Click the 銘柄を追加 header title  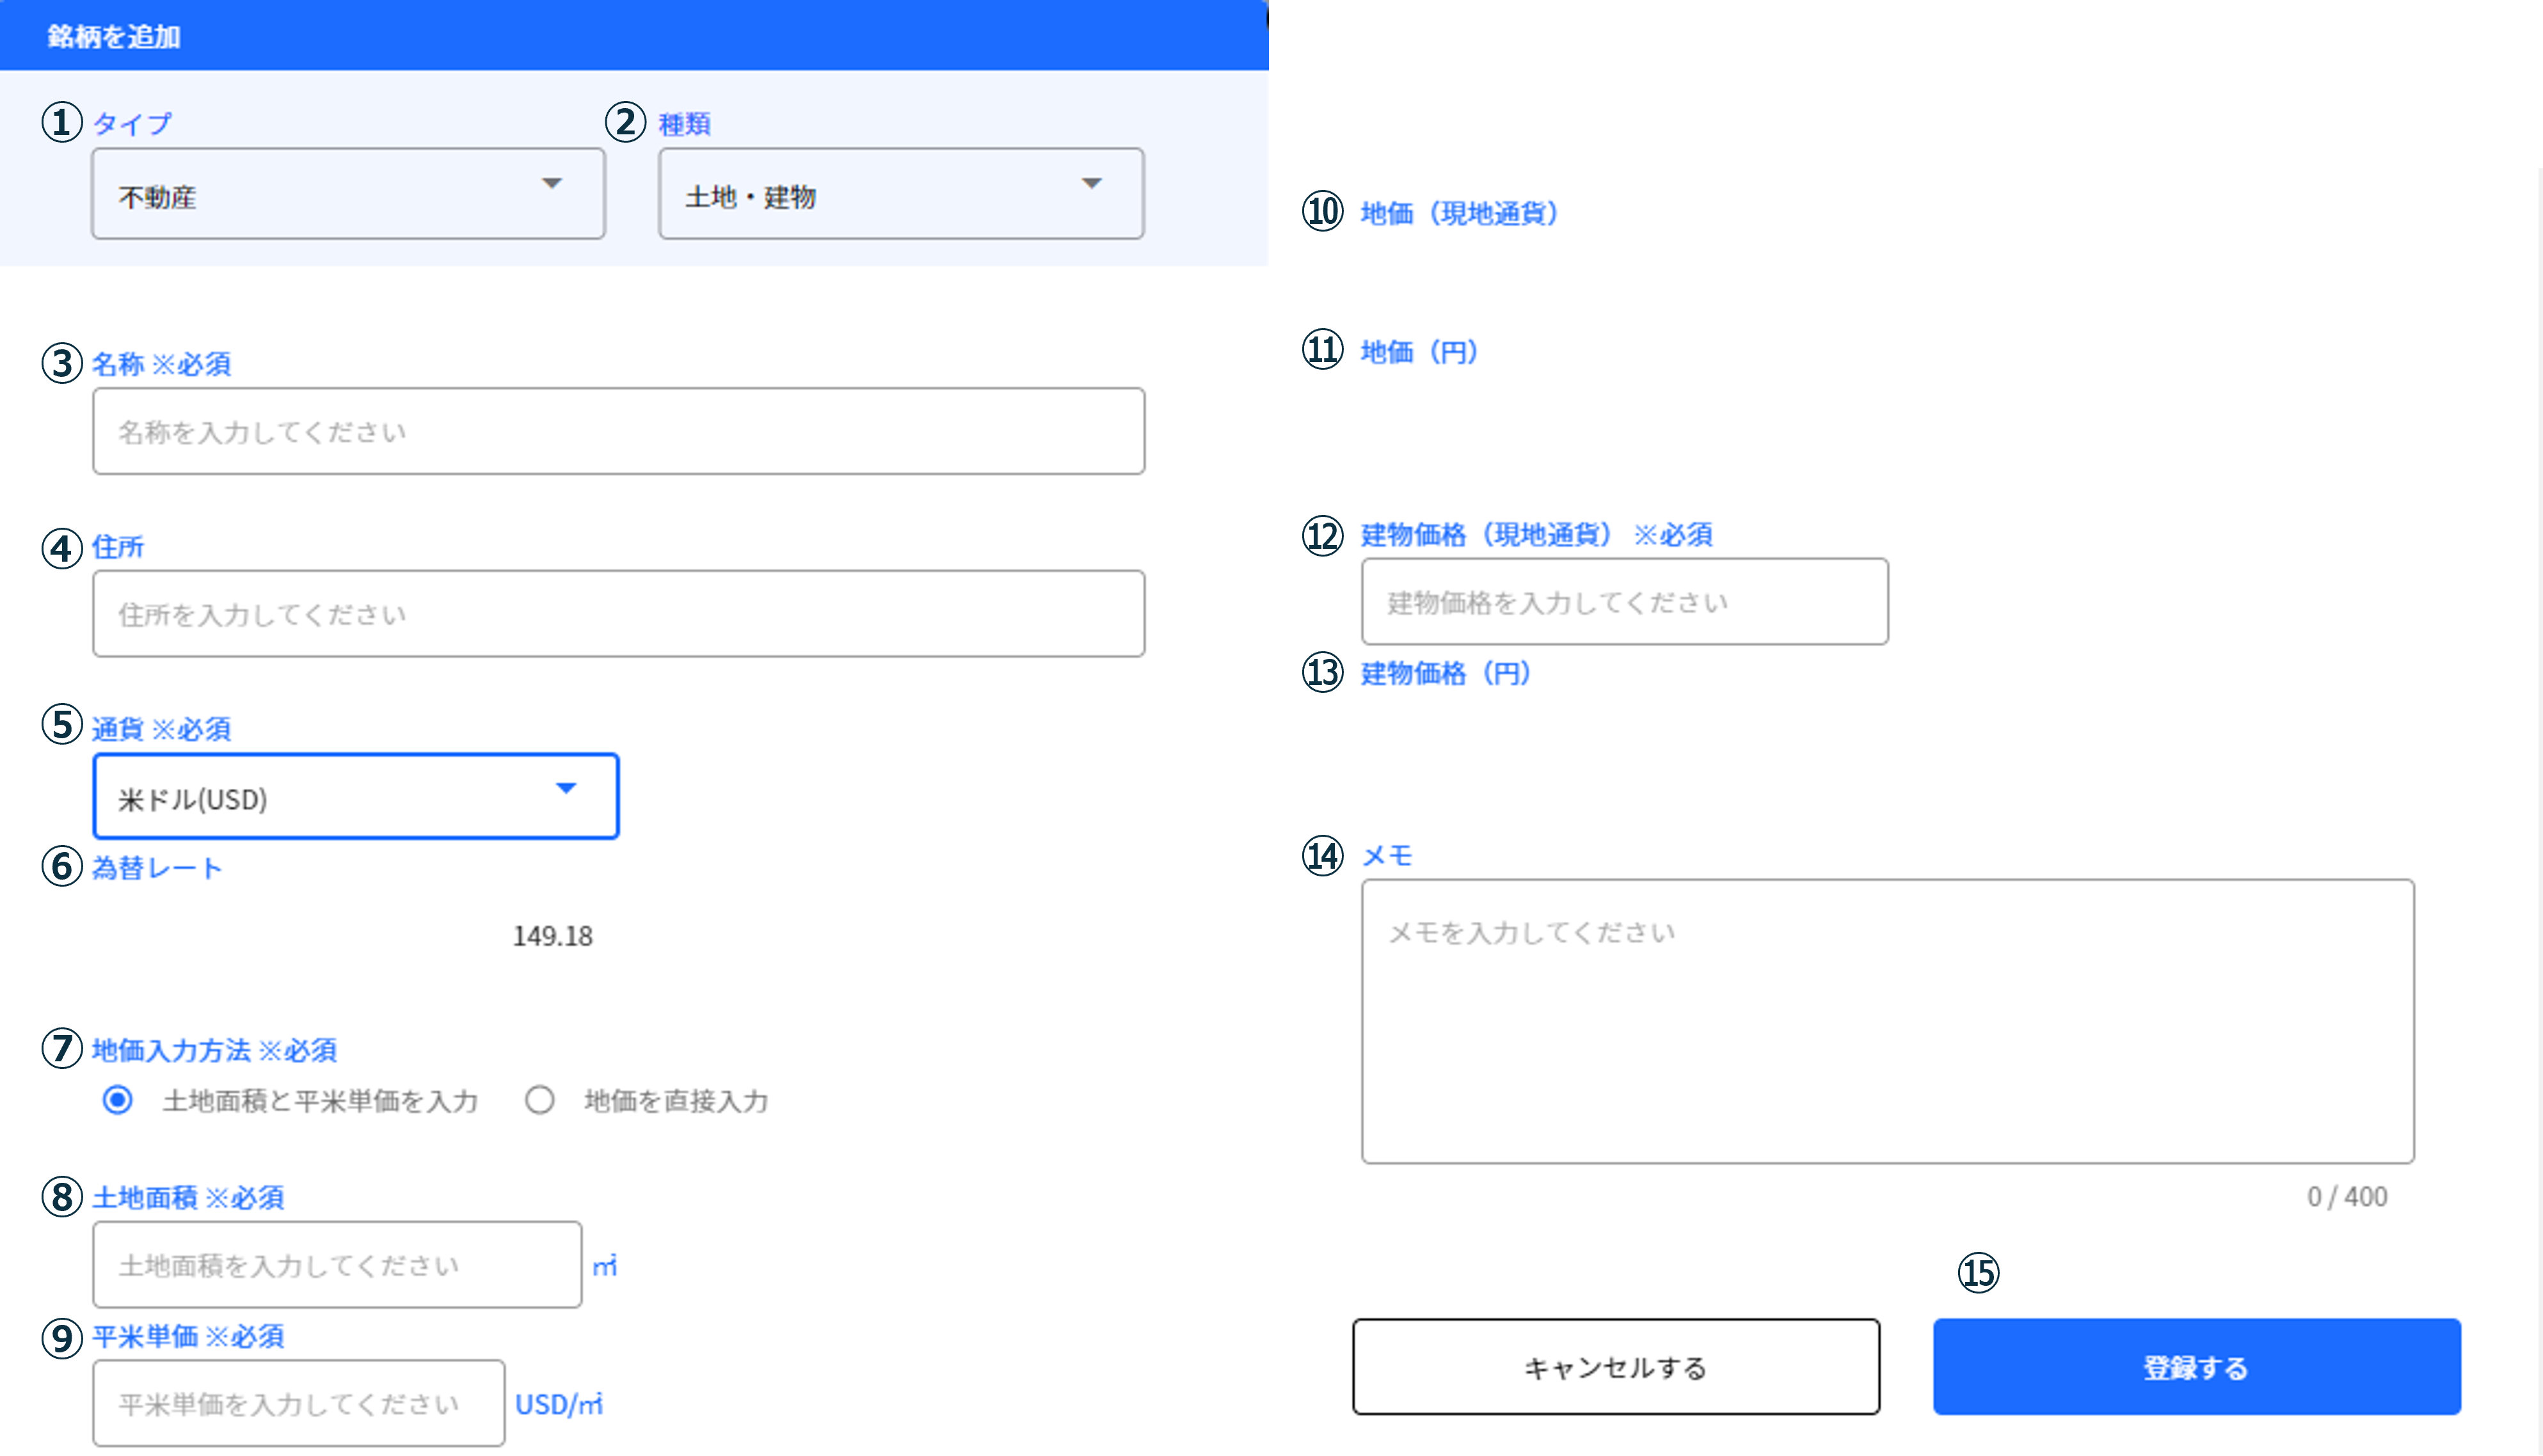point(114,37)
